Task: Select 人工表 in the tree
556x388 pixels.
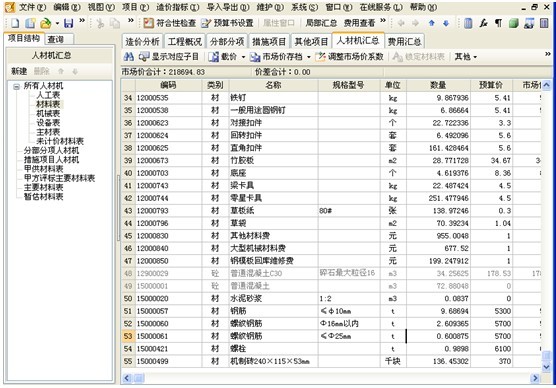Action: [x=48, y=95]
